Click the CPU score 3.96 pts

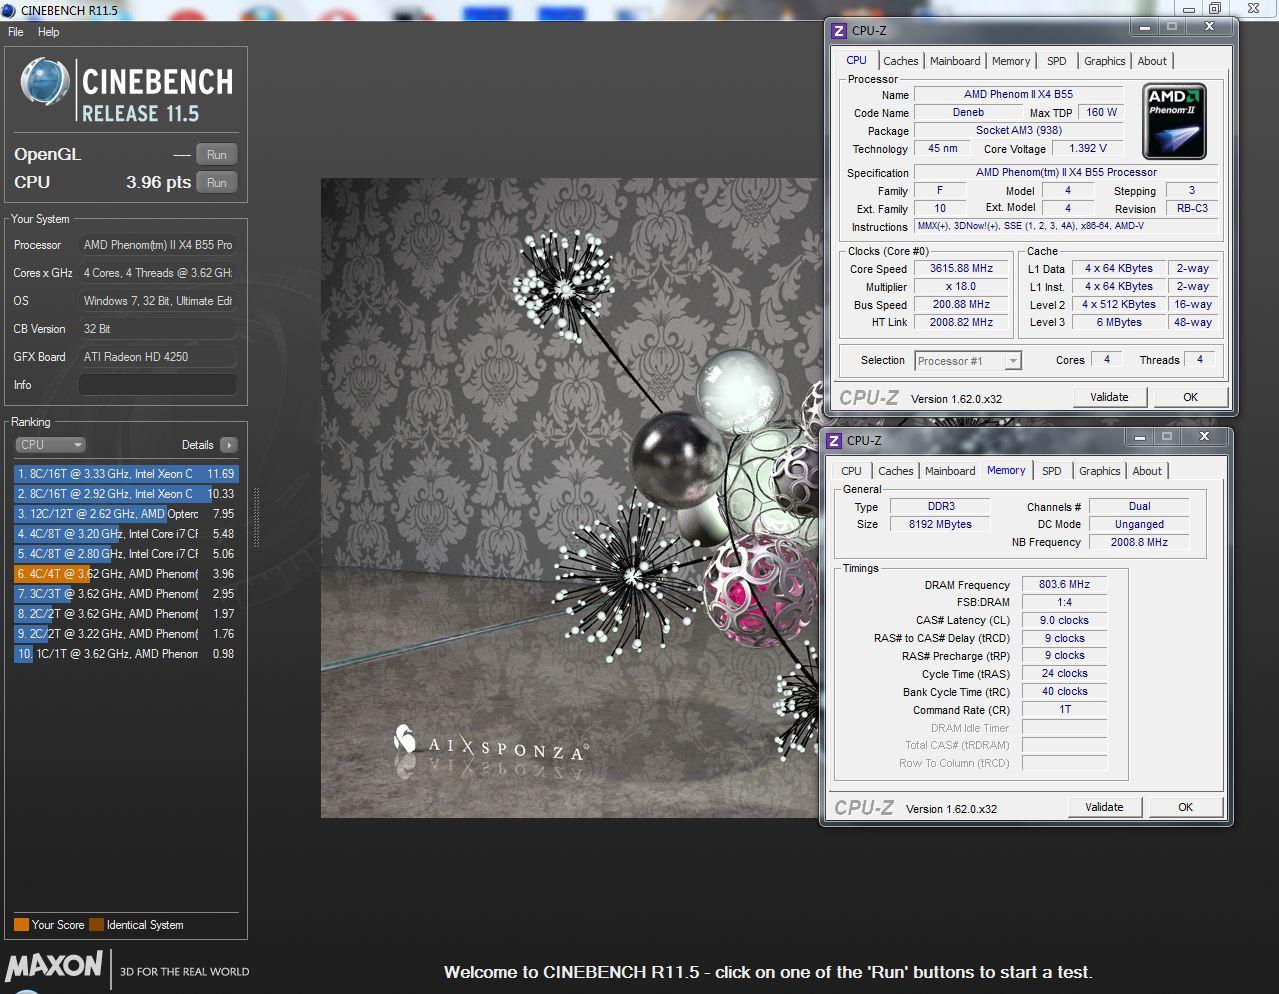pos(158,182)
